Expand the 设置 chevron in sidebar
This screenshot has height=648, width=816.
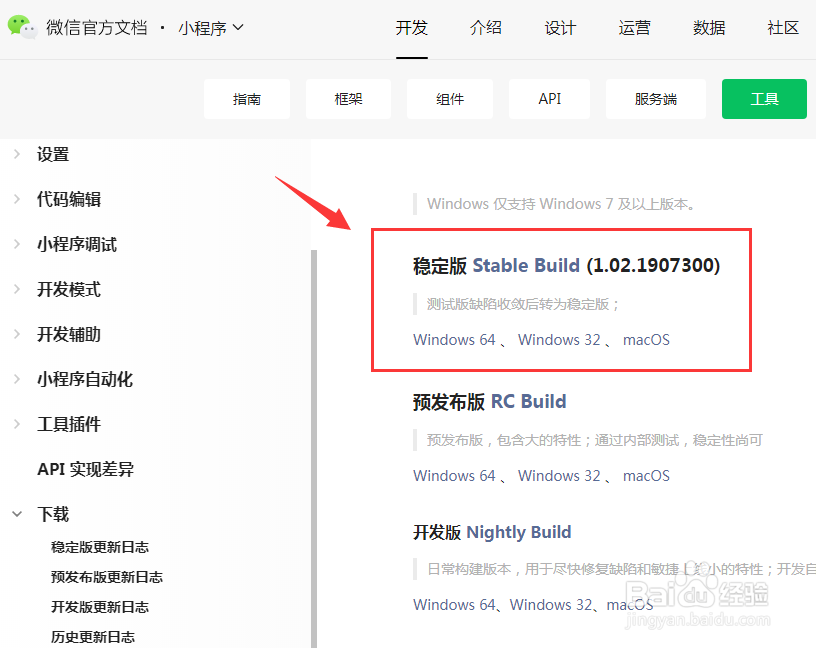point(17,154)
